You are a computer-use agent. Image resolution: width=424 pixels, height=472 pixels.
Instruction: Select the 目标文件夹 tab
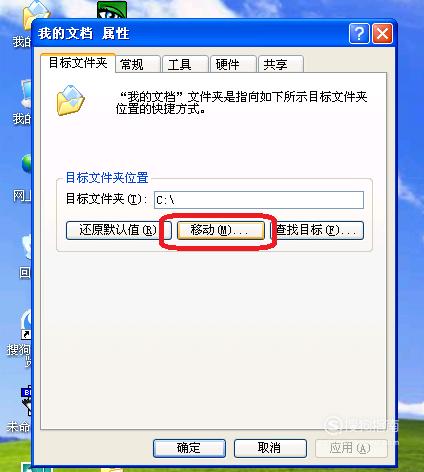pos(78,63)
